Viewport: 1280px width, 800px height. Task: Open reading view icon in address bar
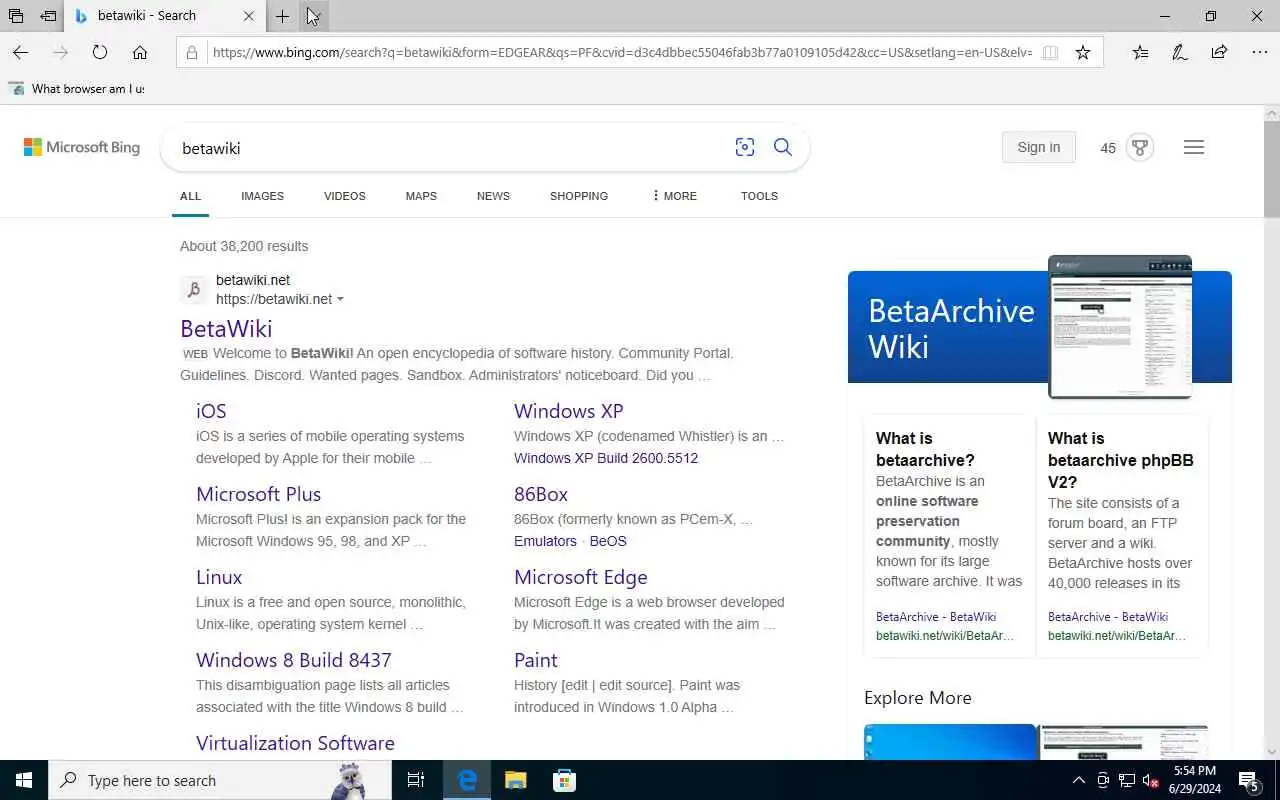pyautogui.click(x=1050, y=52)
